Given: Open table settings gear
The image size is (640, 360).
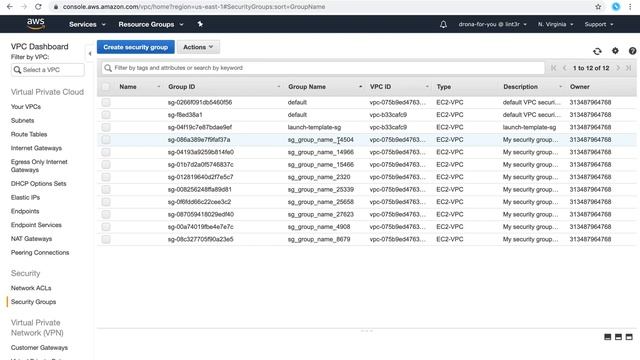Looking at the screenshot, I should (x=615, y=51).
